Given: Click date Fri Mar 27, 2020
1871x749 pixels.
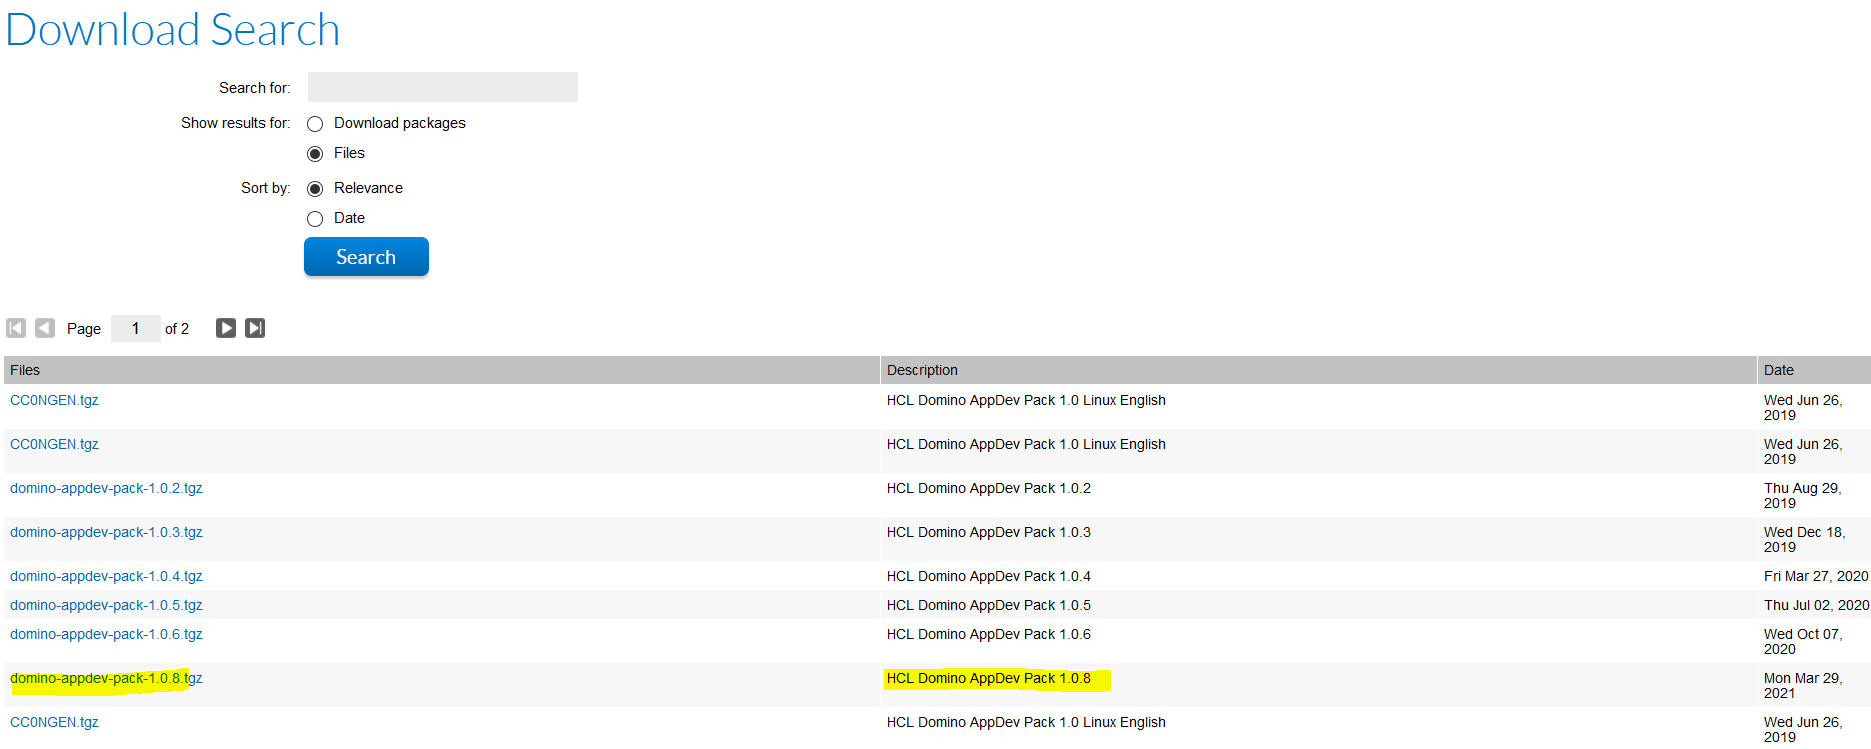Looking at the screenshot, I should (1816, 576).
